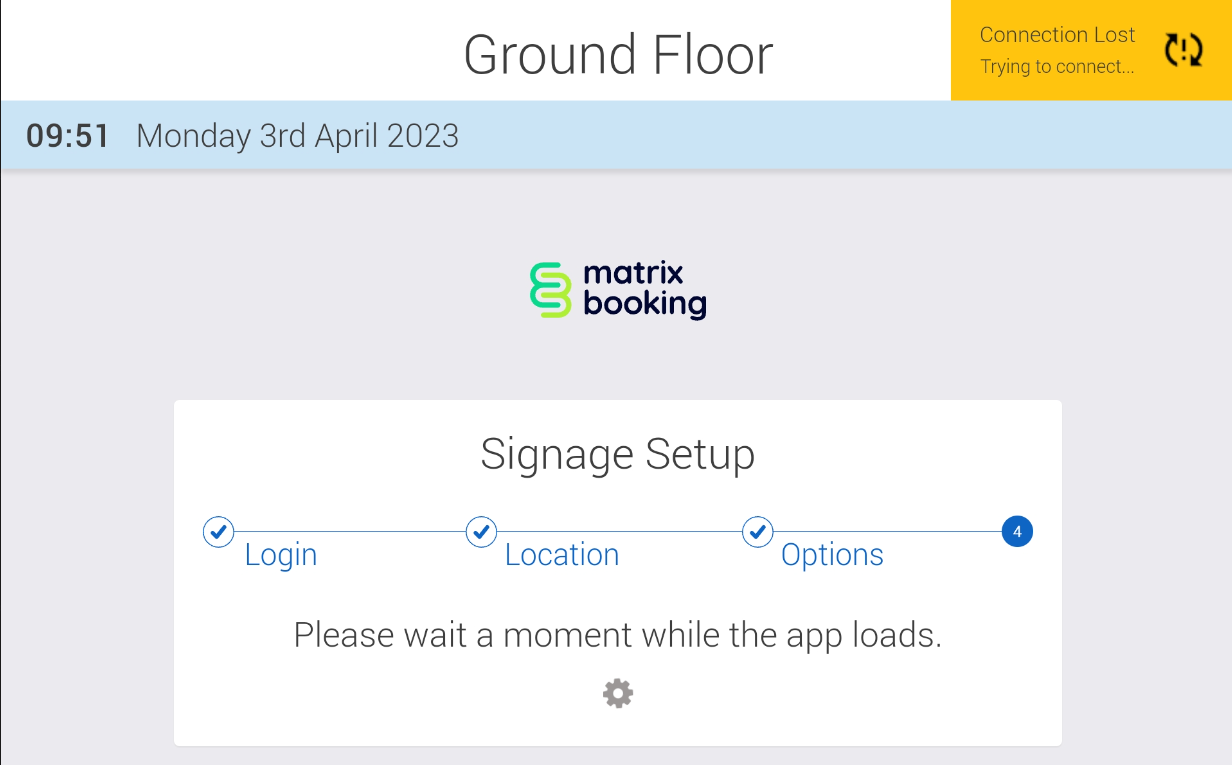Go back to the Login step
1232x765 pixels.
[281, 555]
